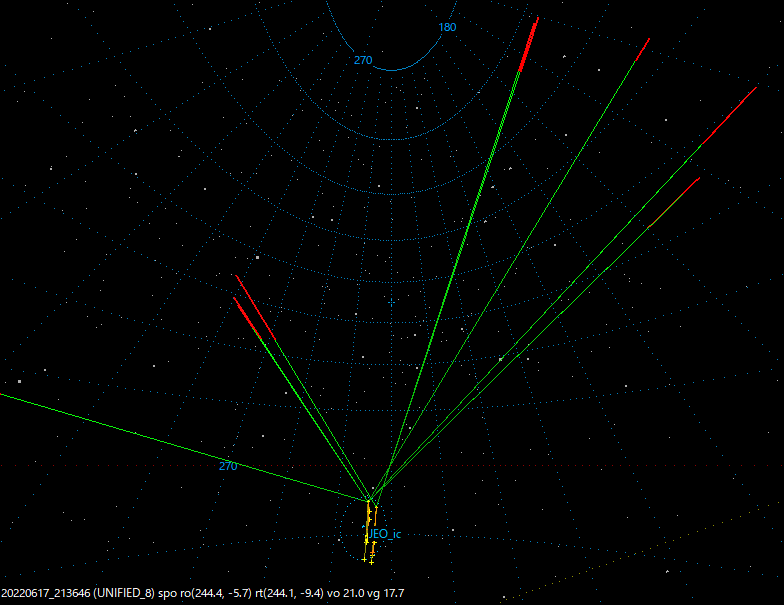Click the "270" label on the horizon line

[x=228, y=466]
